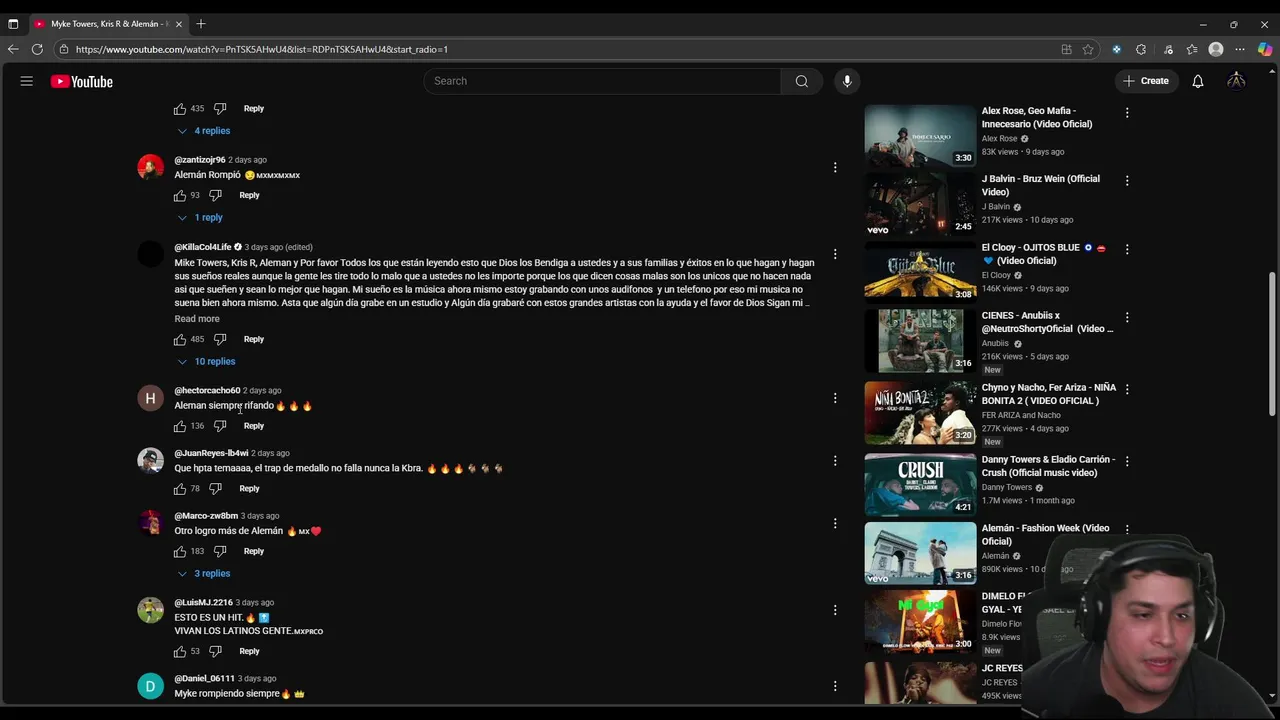Reload the page with browser refresh button
1280x720 pixels.
(x=37, y=49)
